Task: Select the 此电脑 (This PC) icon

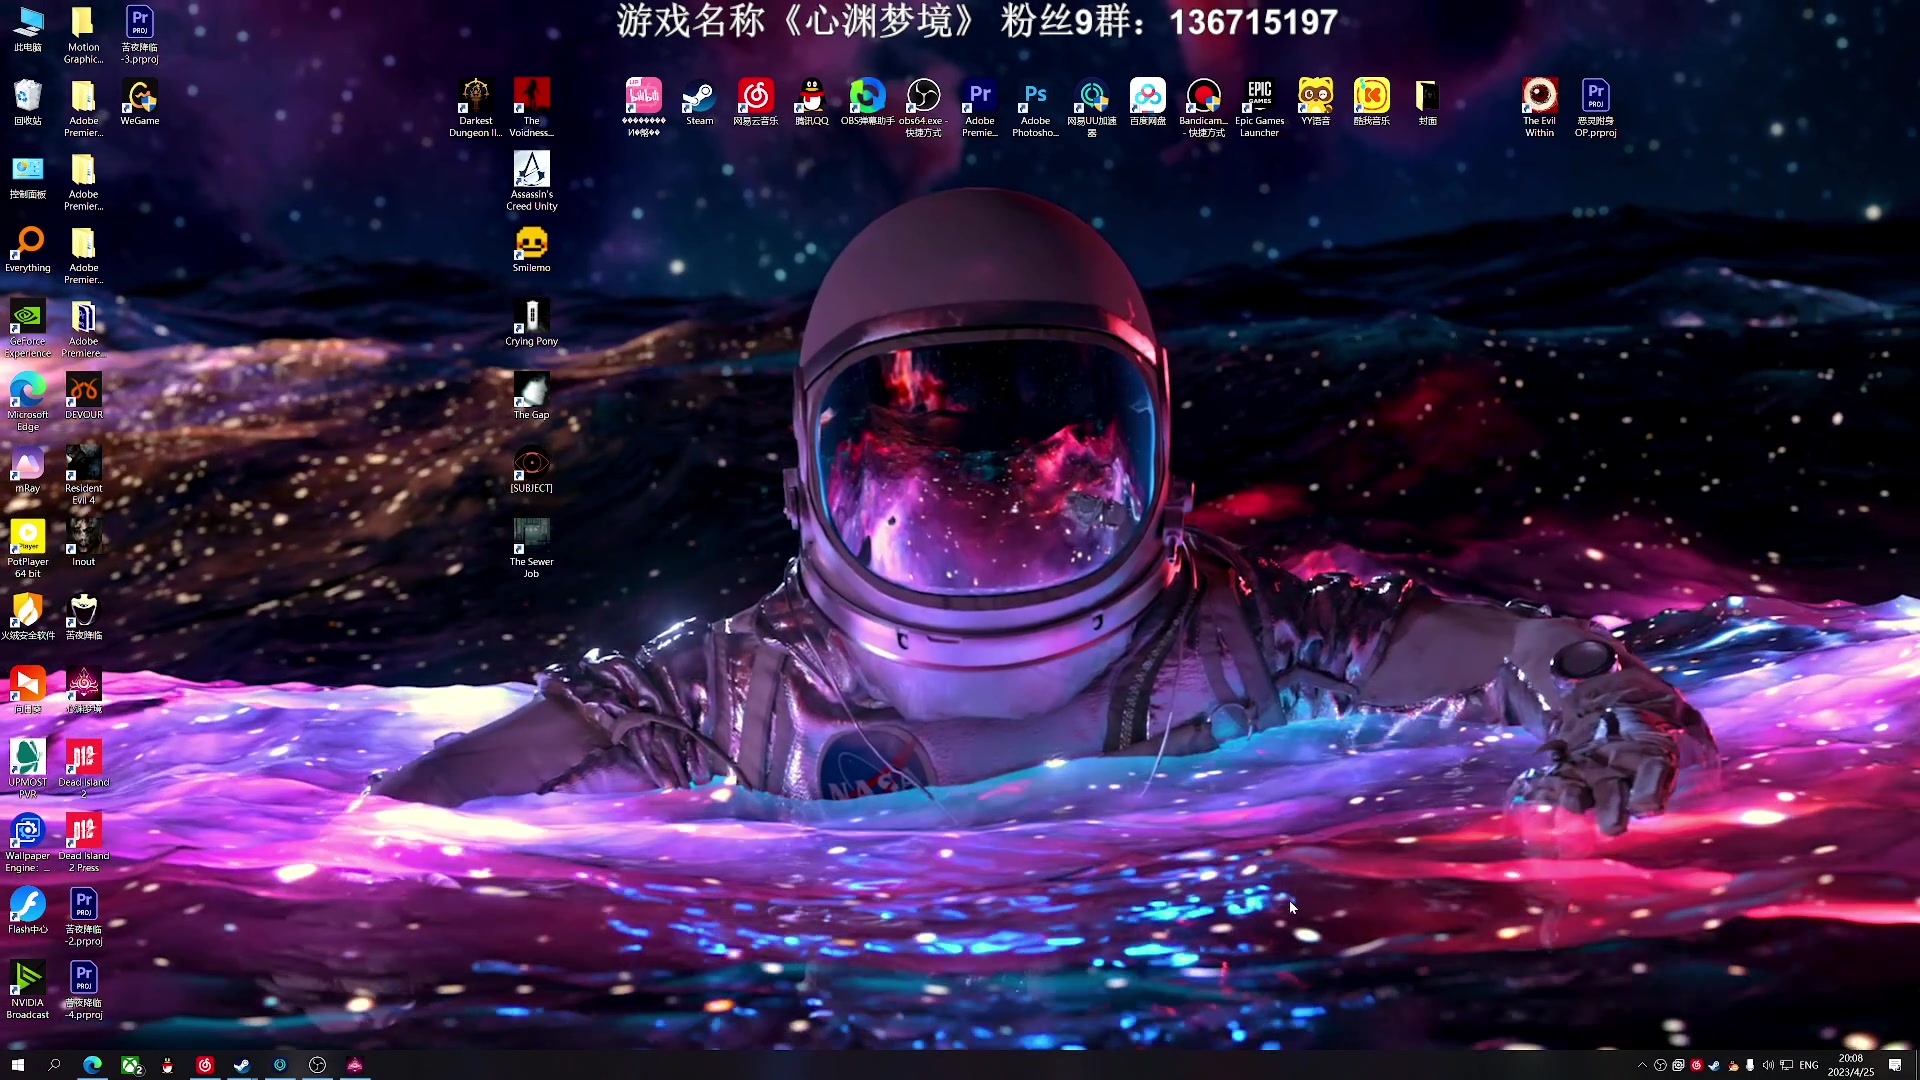Action: tap(27, 29)
